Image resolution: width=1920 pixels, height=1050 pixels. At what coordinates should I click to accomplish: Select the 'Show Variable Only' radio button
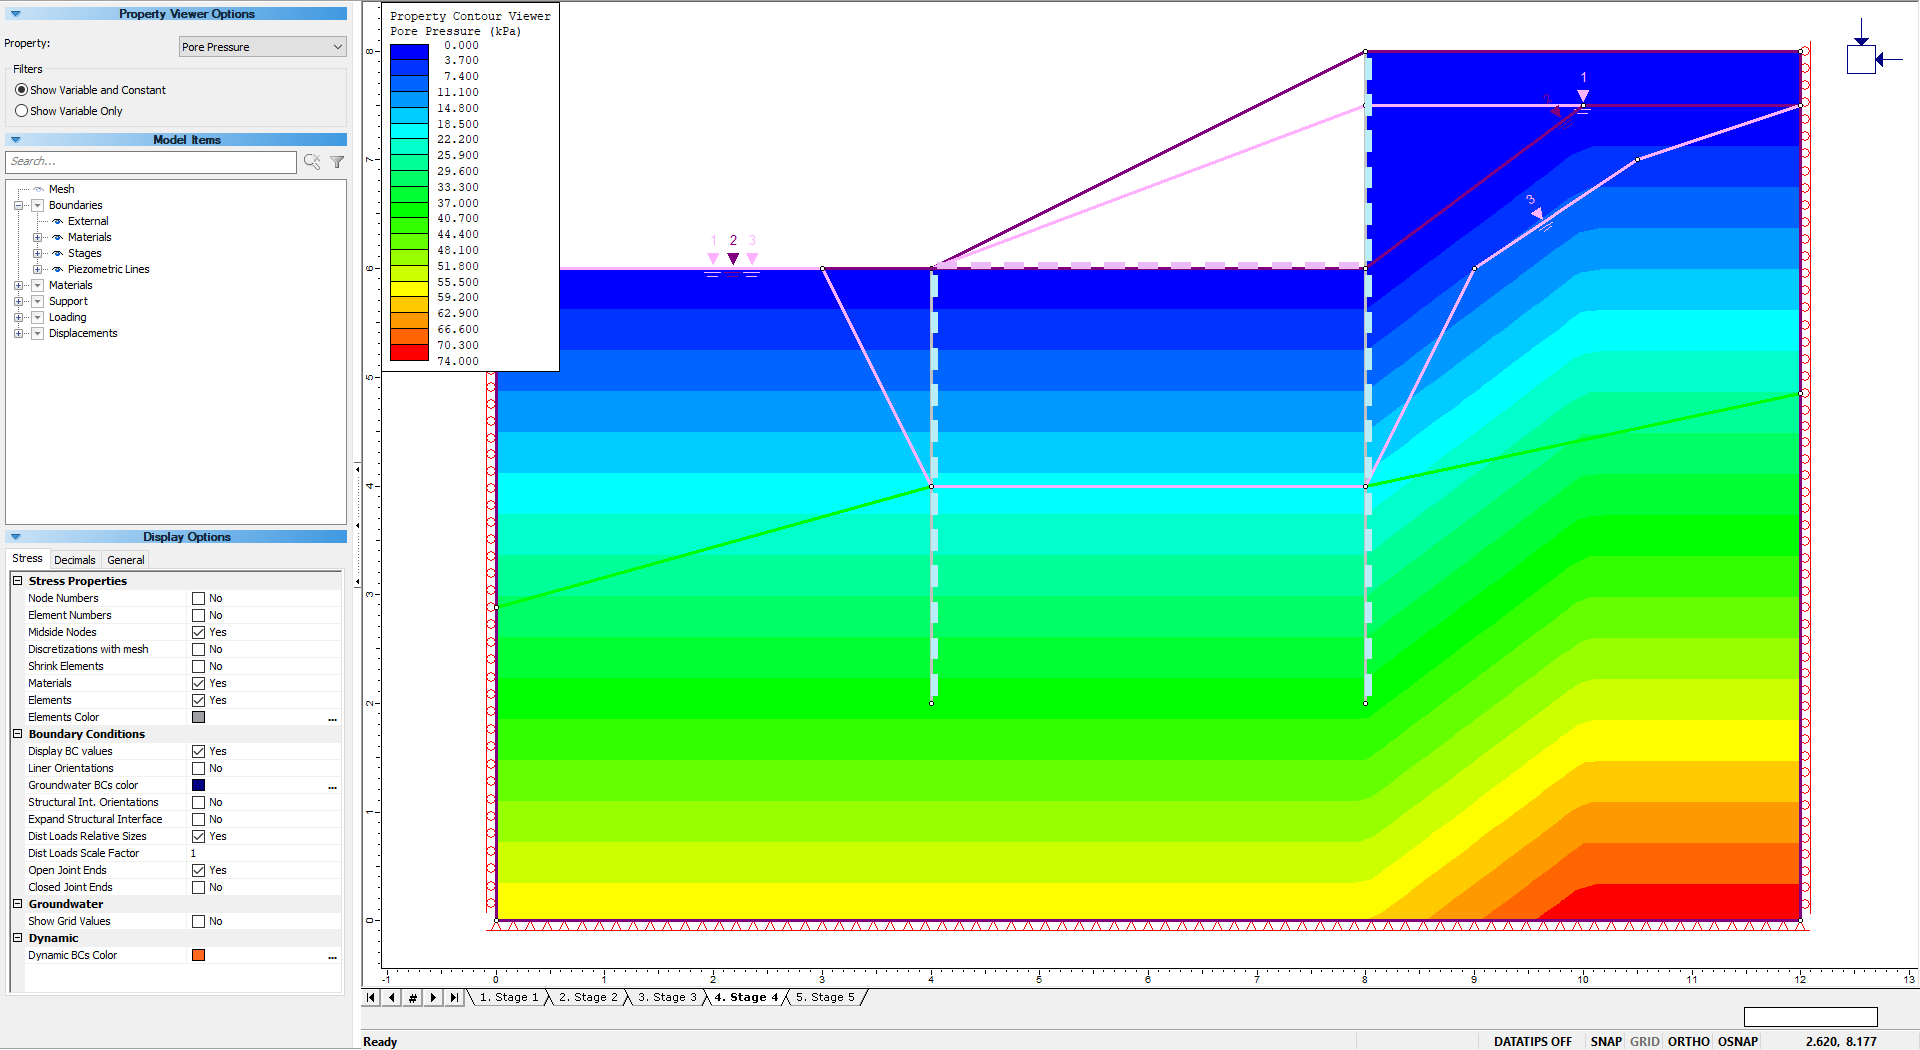22,110
